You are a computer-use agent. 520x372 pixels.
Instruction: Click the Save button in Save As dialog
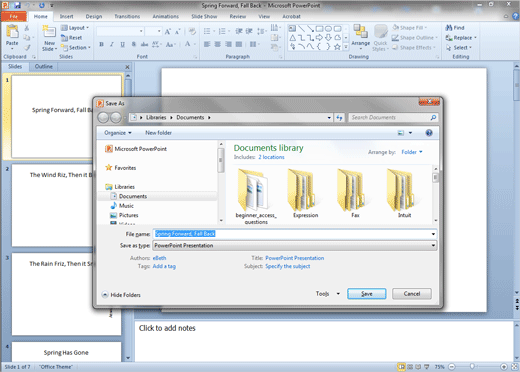pos(367,294)
